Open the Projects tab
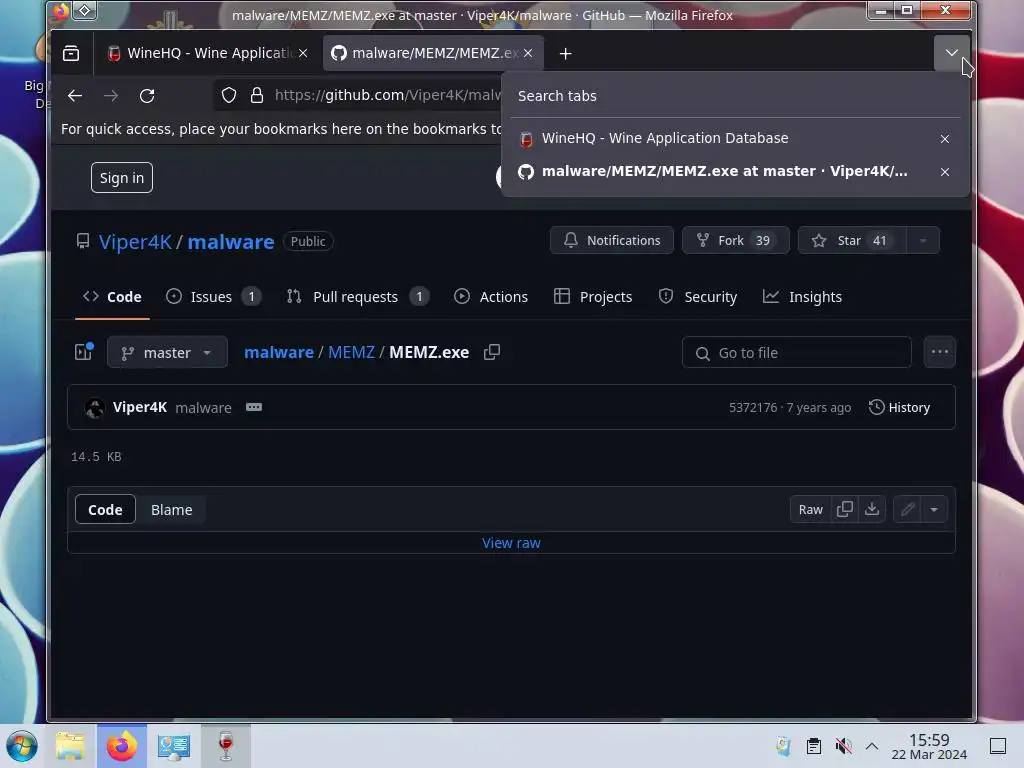This screenshot has width=1024, height=768. coord(593,297)
